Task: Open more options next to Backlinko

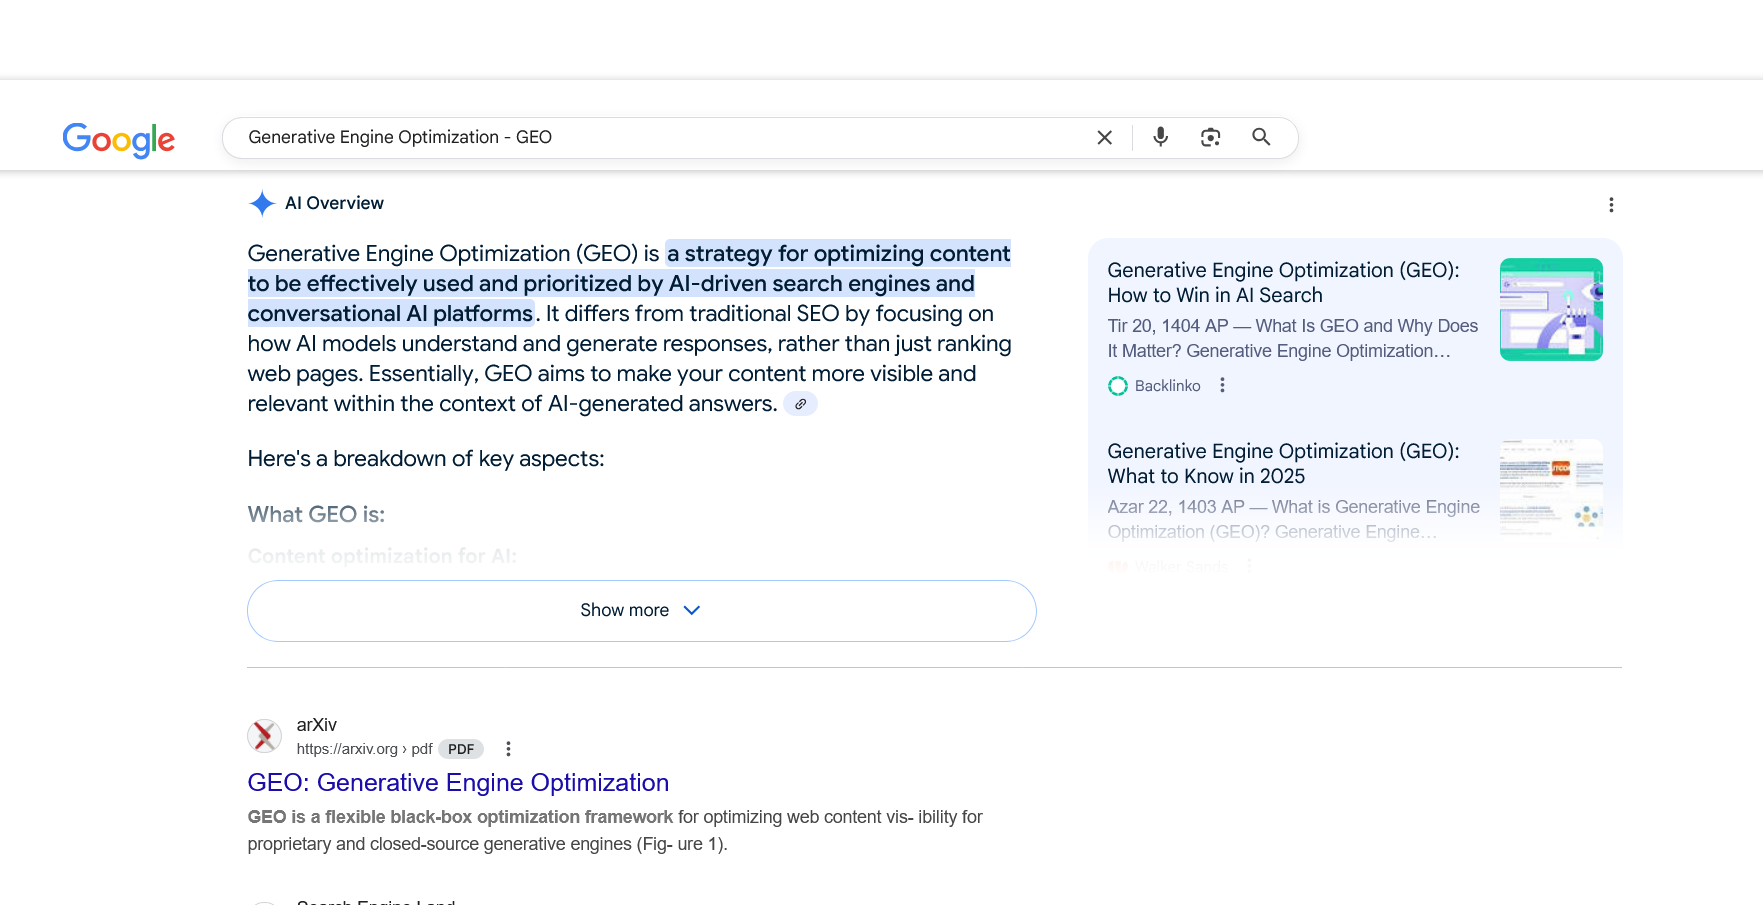Action: (x=1222, y=385)
